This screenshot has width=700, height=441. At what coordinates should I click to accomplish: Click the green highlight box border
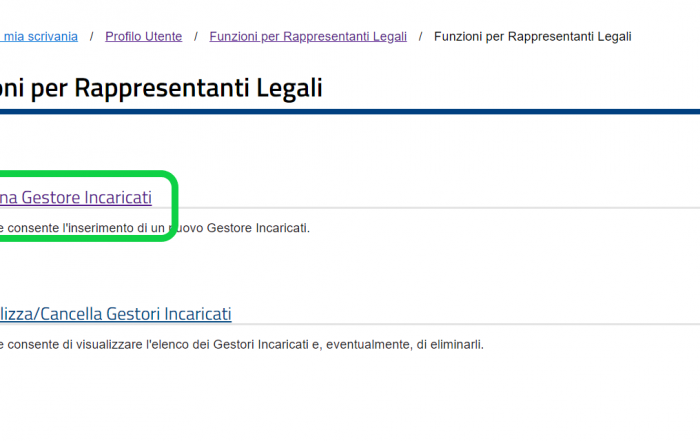click(175, 206)
